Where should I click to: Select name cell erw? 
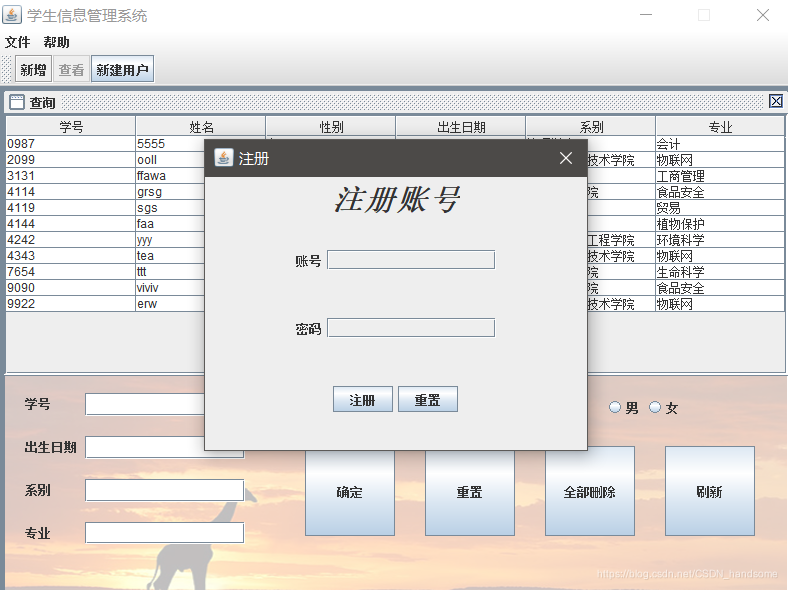pyautogui.click(x=170, y=304)
